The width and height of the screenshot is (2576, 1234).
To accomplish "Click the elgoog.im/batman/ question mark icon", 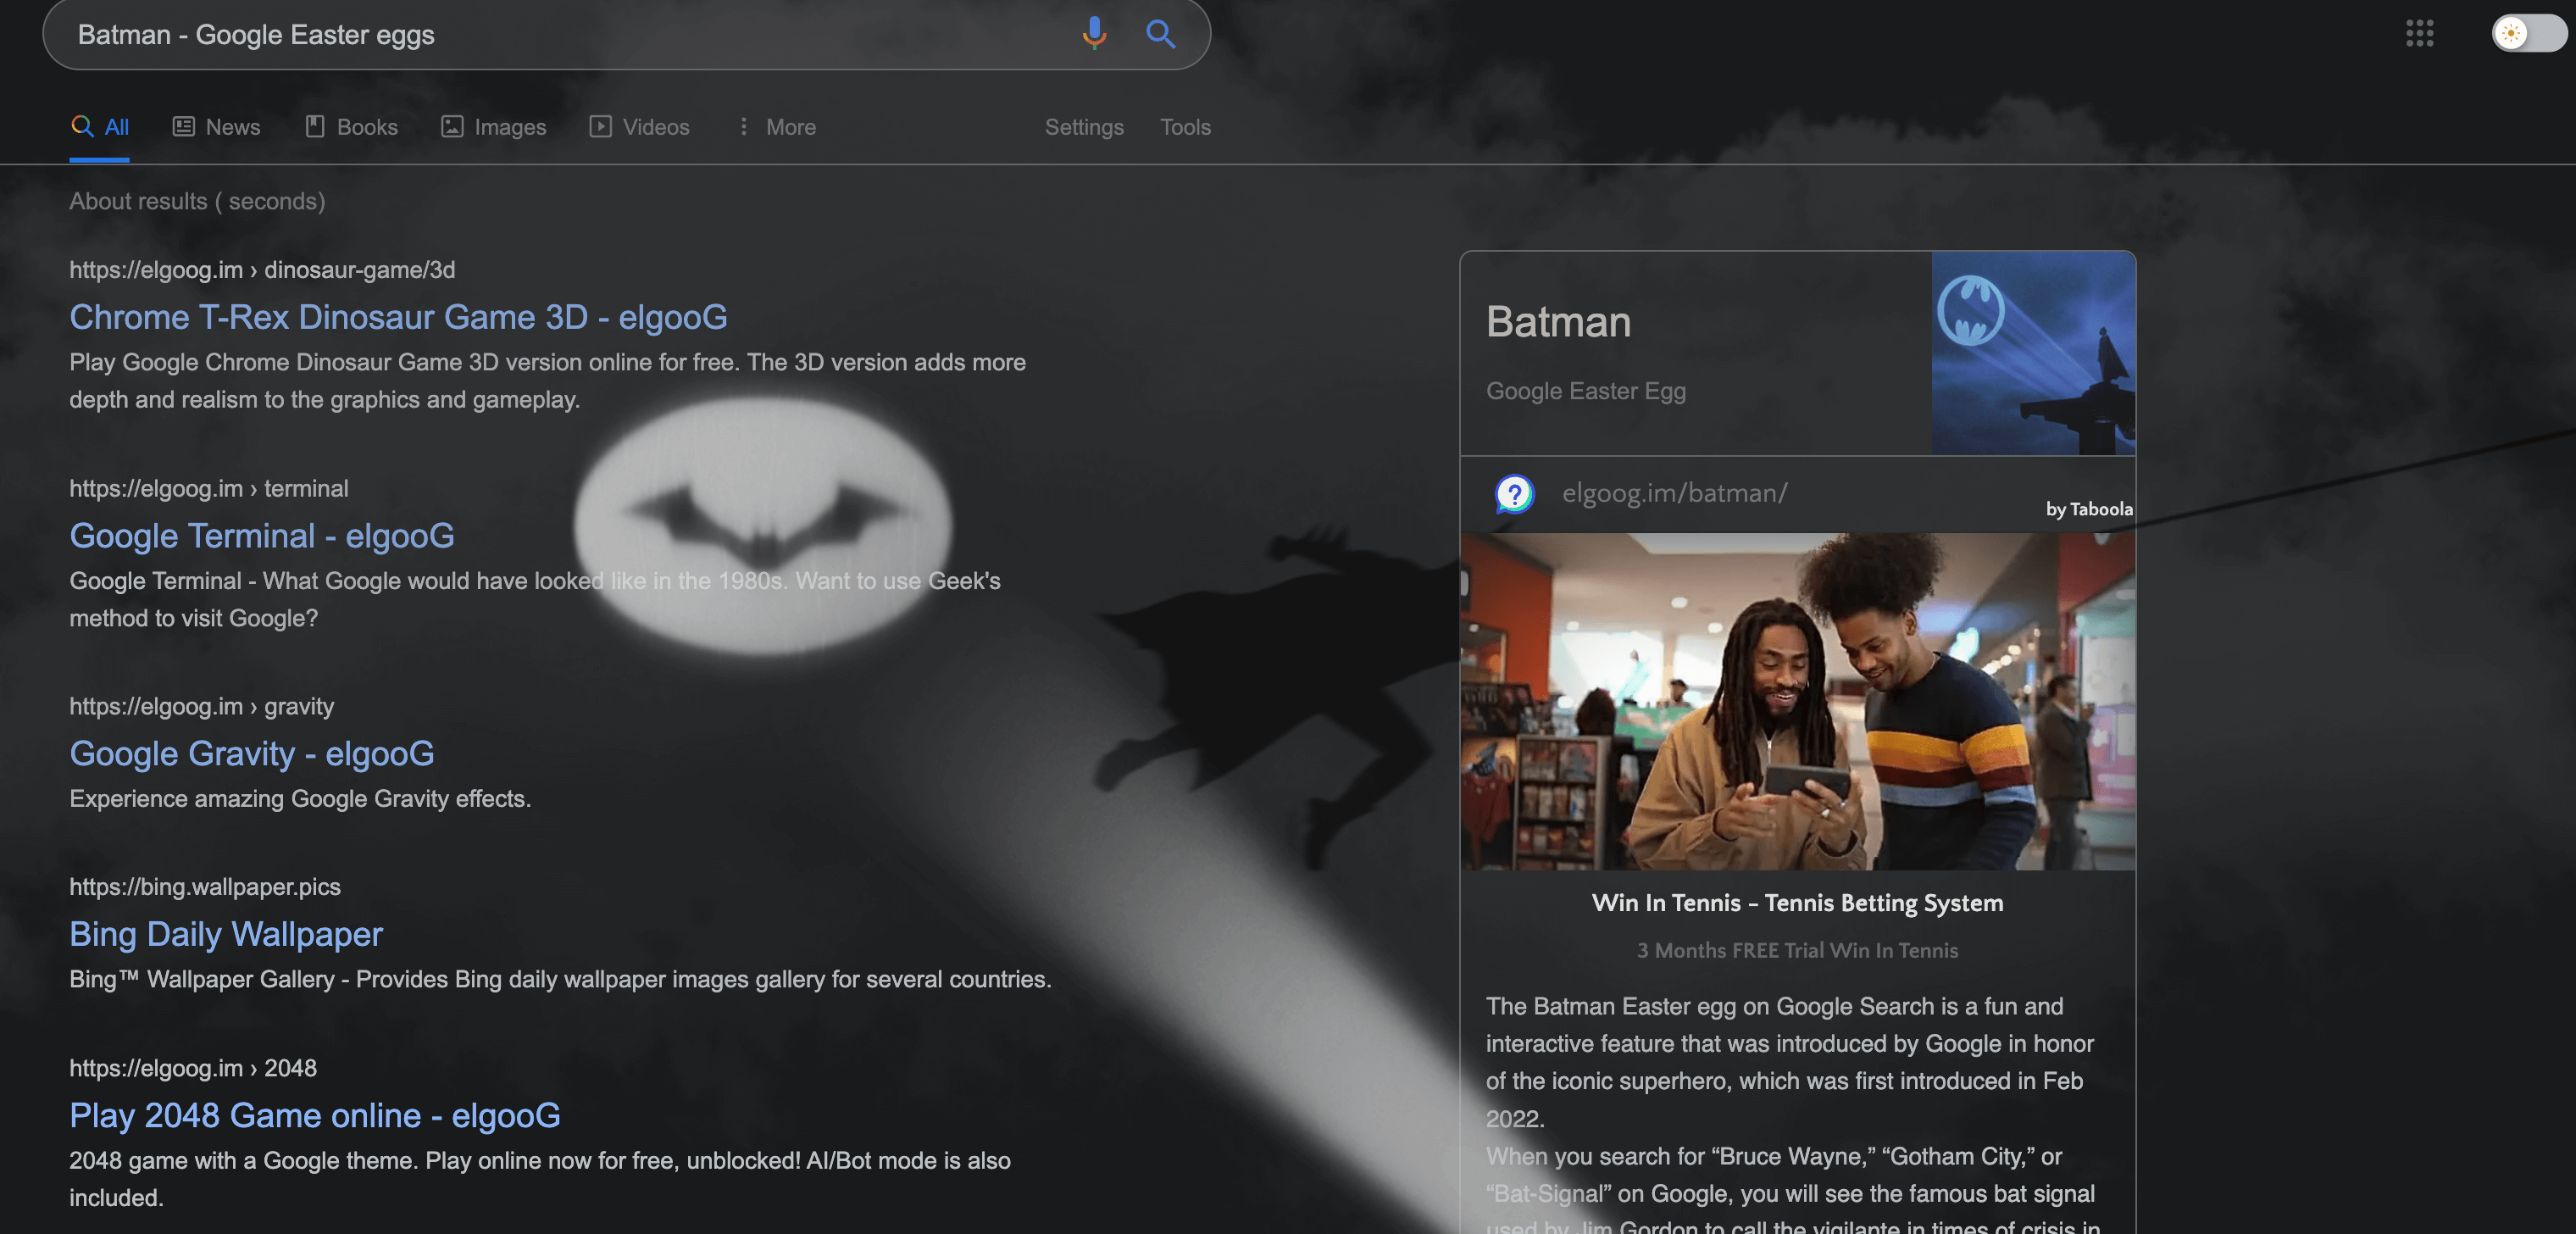I will click(x=1510, y=493).
